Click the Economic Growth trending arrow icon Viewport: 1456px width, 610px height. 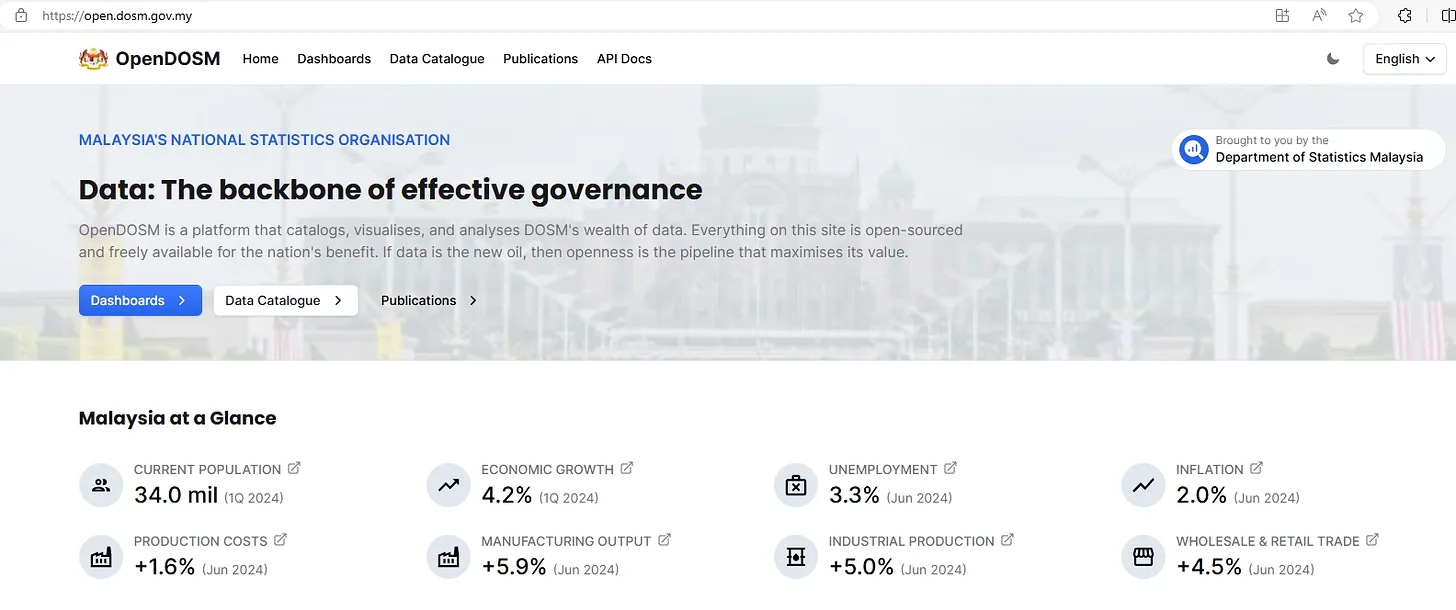tap(448, 485)
